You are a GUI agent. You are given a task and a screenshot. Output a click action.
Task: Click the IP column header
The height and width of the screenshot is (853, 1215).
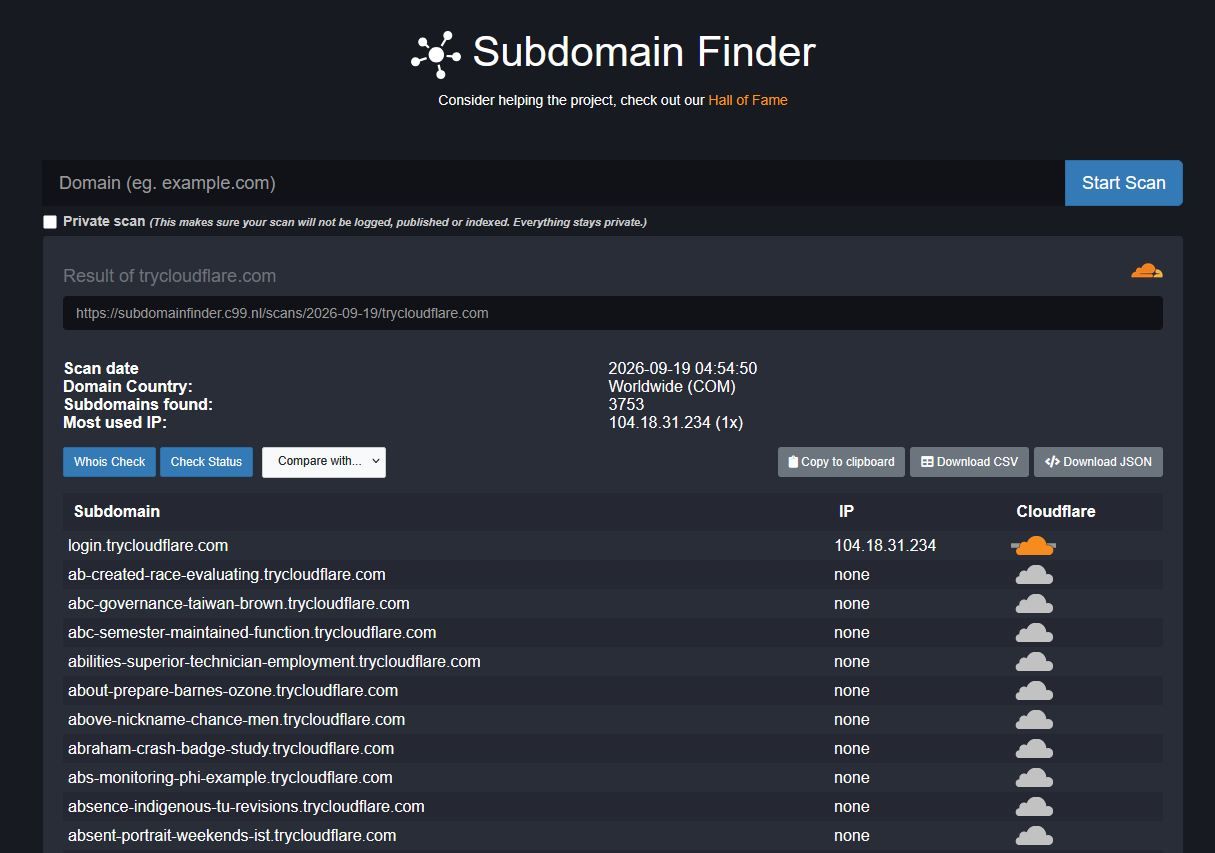(x=846, y=511)
